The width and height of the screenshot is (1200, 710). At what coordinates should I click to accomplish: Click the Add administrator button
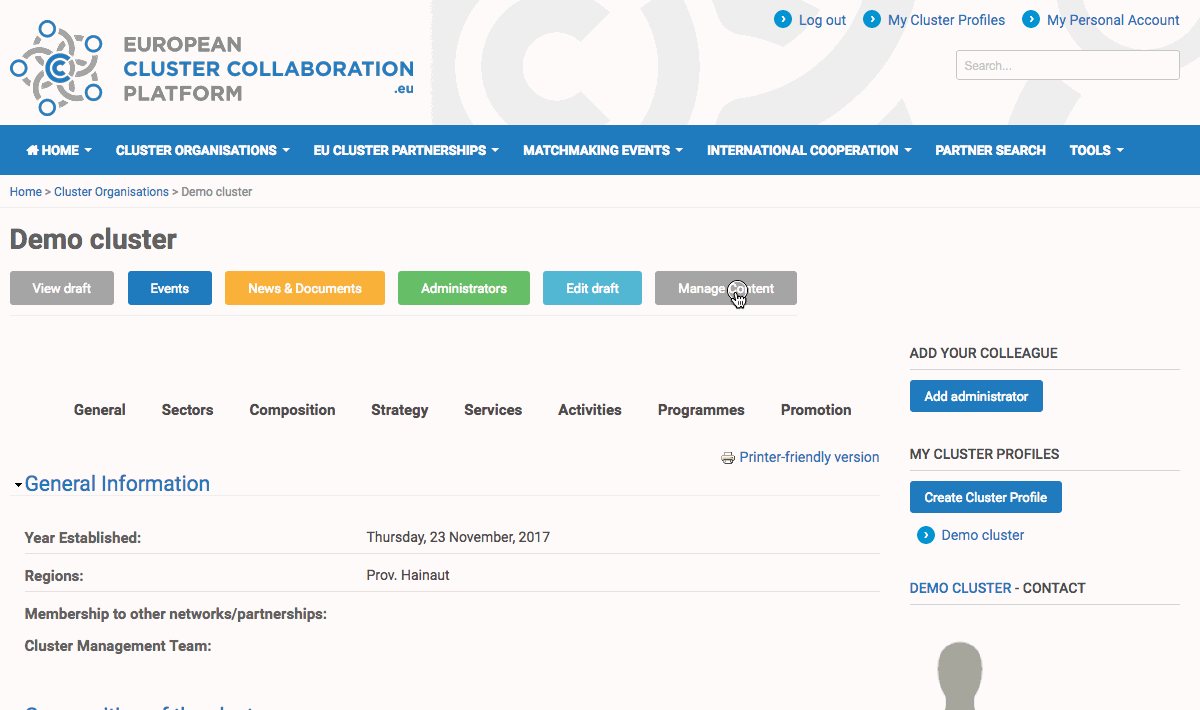pyautogui.click(x=976, y=396)
